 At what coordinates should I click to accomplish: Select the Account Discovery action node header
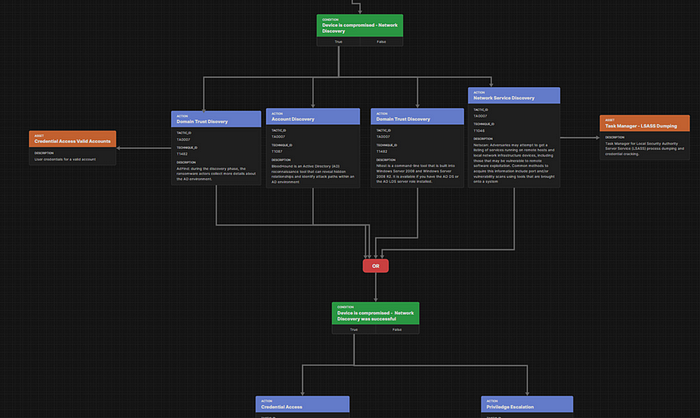pyautogui.click(x=313, y=117)
